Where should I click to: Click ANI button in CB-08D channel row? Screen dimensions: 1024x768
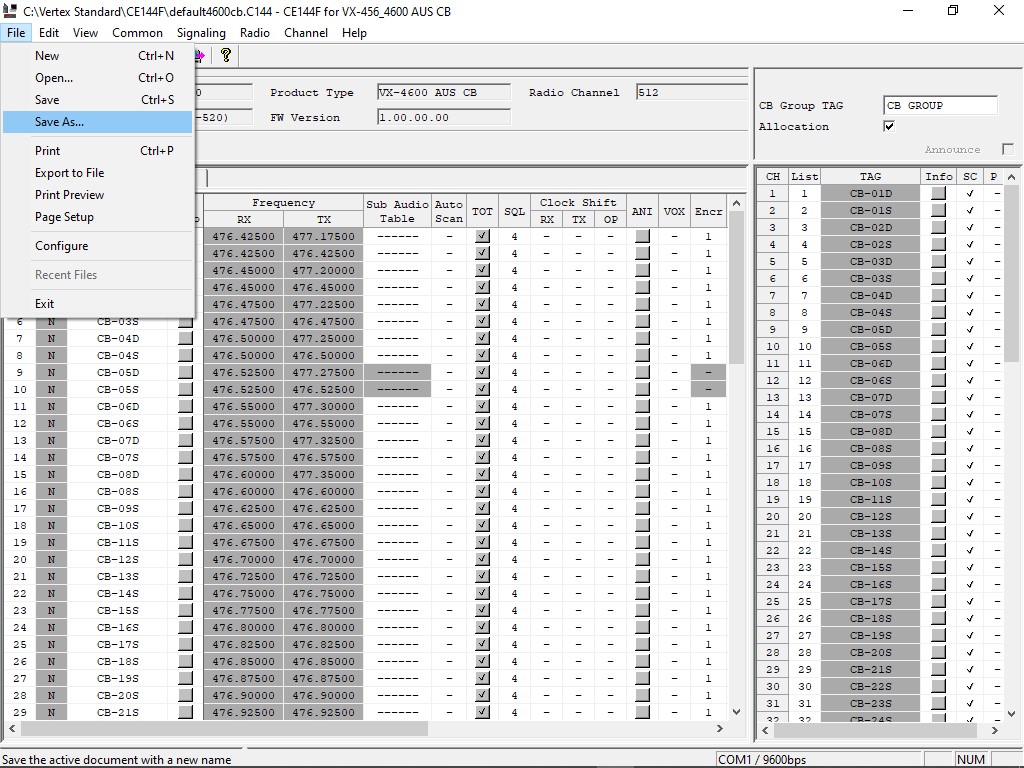tap(643, 474)
